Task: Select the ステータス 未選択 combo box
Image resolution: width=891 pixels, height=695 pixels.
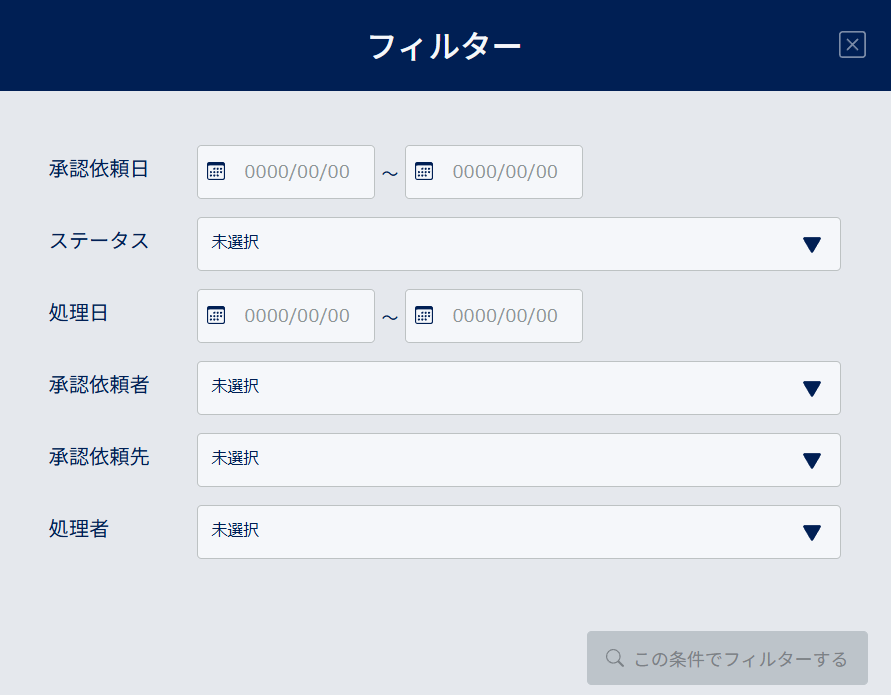Action: [518, 244]
